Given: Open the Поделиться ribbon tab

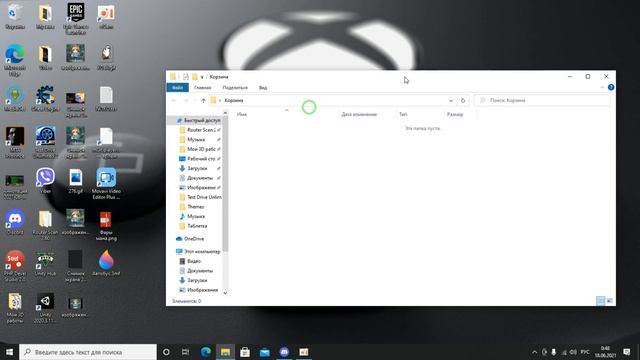Looking at the screenshot, I should pyautogui.click(x=235, y=87).
